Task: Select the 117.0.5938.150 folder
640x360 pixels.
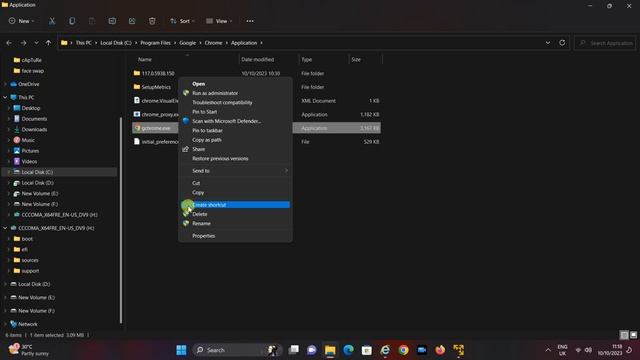Action: [x=158, y=73]
